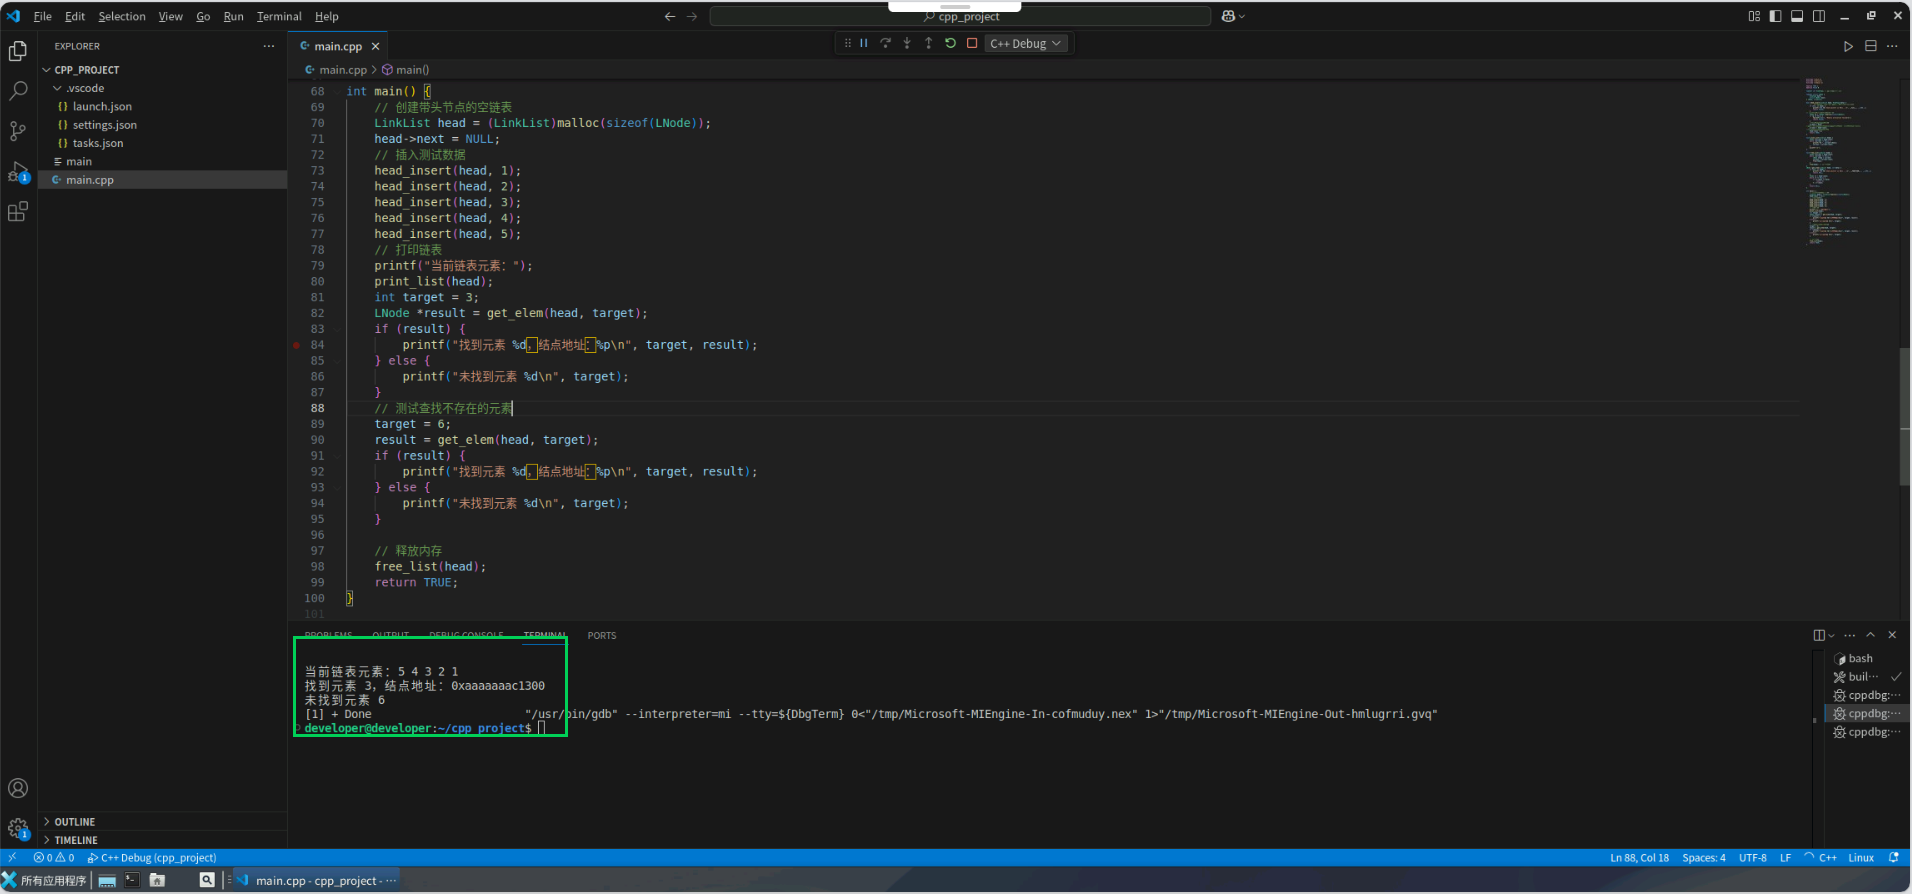The width and height of the screenshot is (1912, 894).
Task: Go forward with the navigation arrow
Action: 692,16
